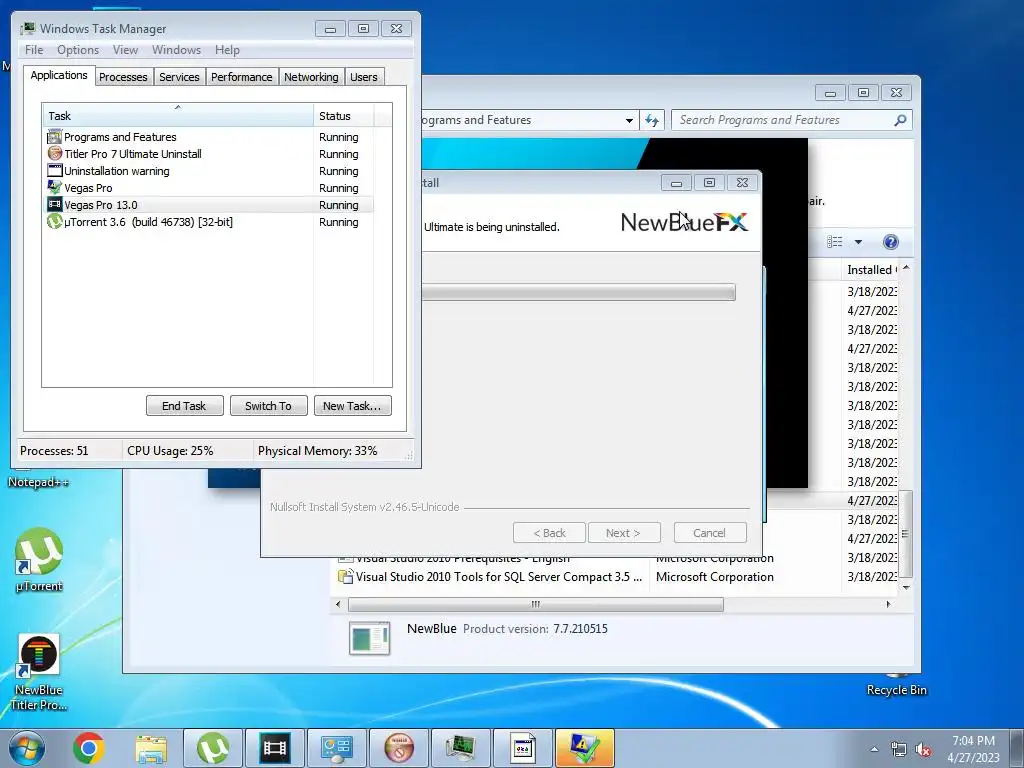
Task: Select Titler Pro 7 Ultimate Uninstall task
Action: tap(209, 154)
